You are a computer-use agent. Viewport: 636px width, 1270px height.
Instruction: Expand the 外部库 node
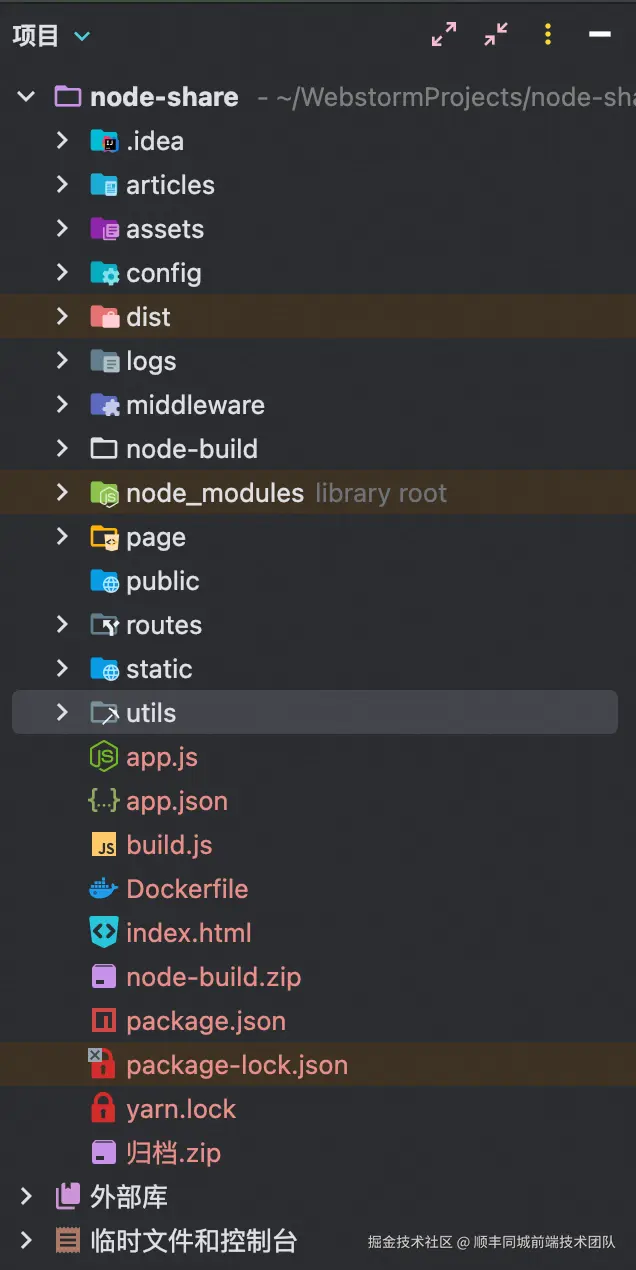26,1197
